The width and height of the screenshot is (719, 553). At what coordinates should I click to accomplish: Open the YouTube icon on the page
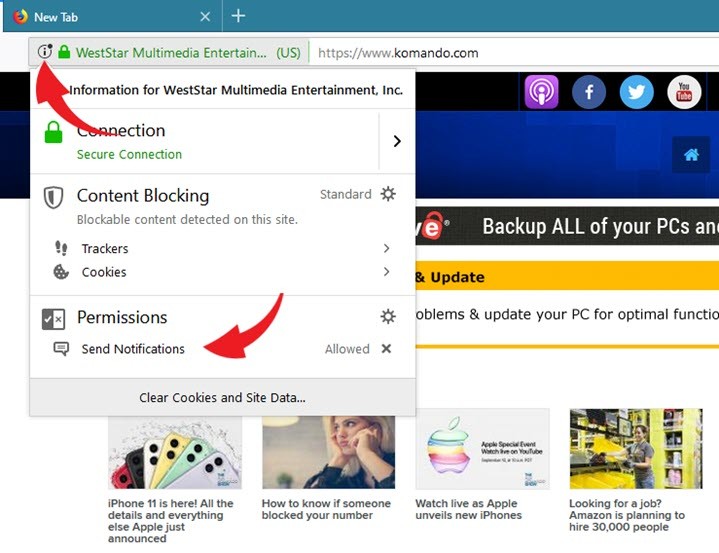(684, 92)
